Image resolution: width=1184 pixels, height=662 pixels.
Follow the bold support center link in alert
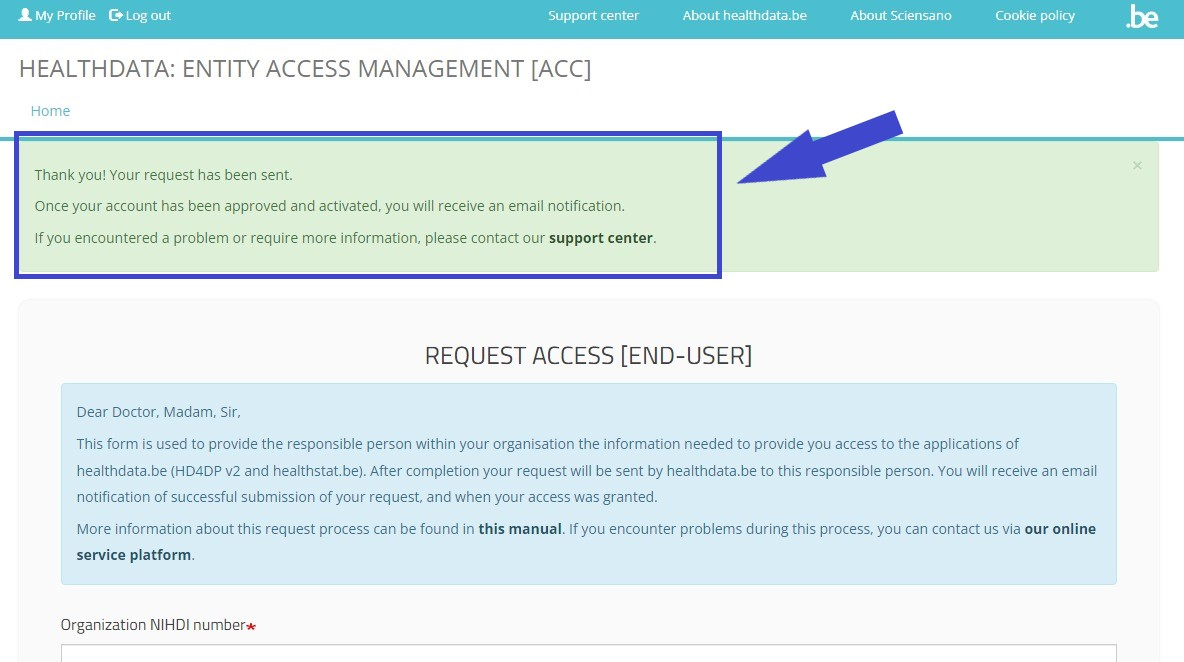(x=600, y=238)
